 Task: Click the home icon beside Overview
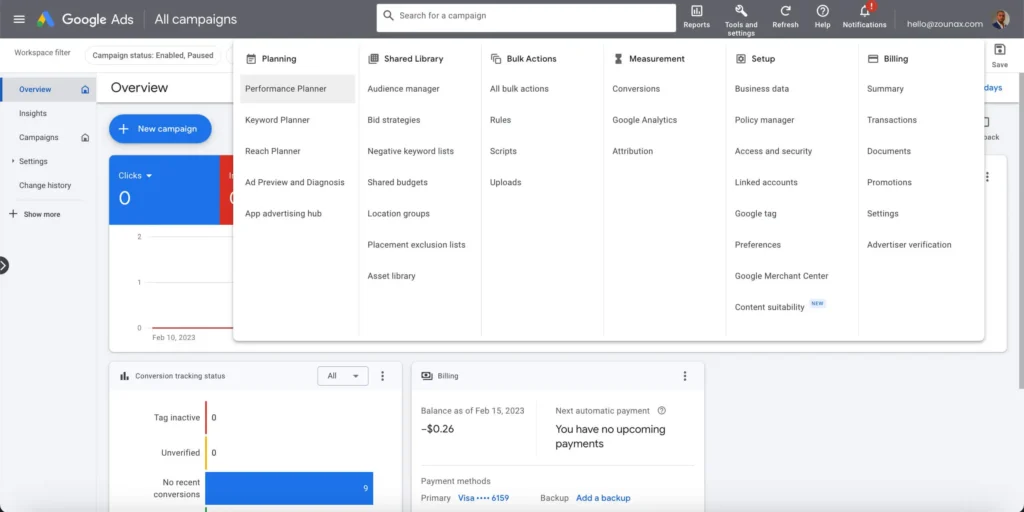(85, 89)
